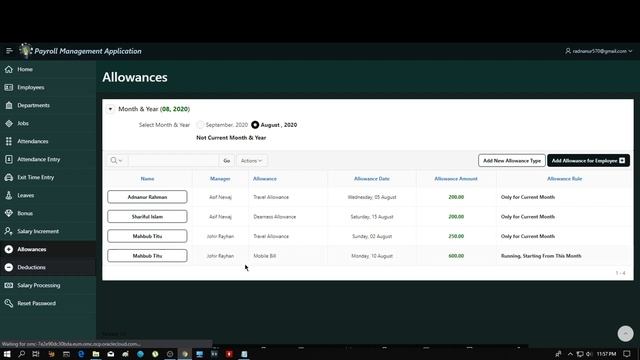
Task: Select the August, 2020 radio option
Action: [x=255, y=125]
